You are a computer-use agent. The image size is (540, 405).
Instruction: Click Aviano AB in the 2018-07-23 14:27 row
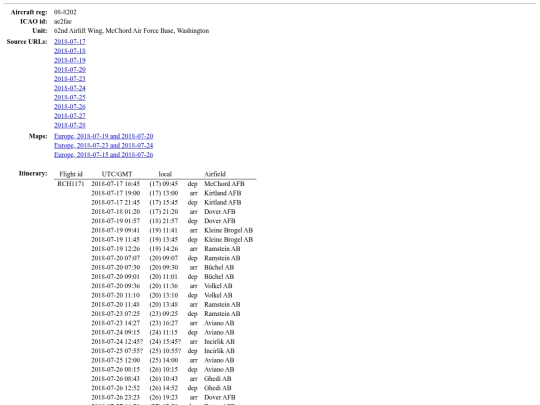coord(219,323)
